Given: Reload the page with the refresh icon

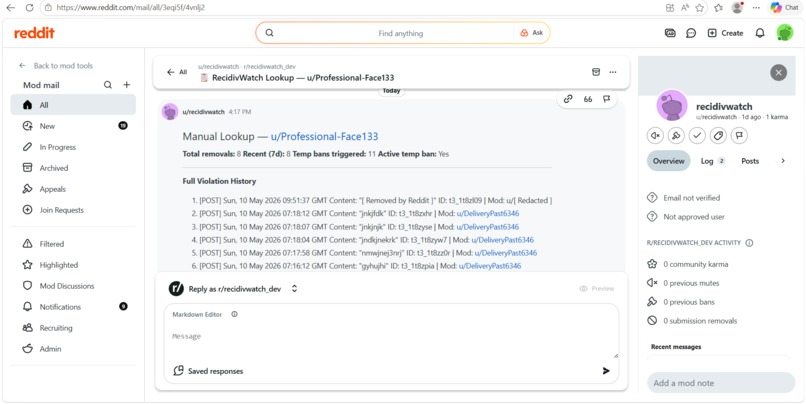Looking at the screenshot, I should click(x=29, y=8).
